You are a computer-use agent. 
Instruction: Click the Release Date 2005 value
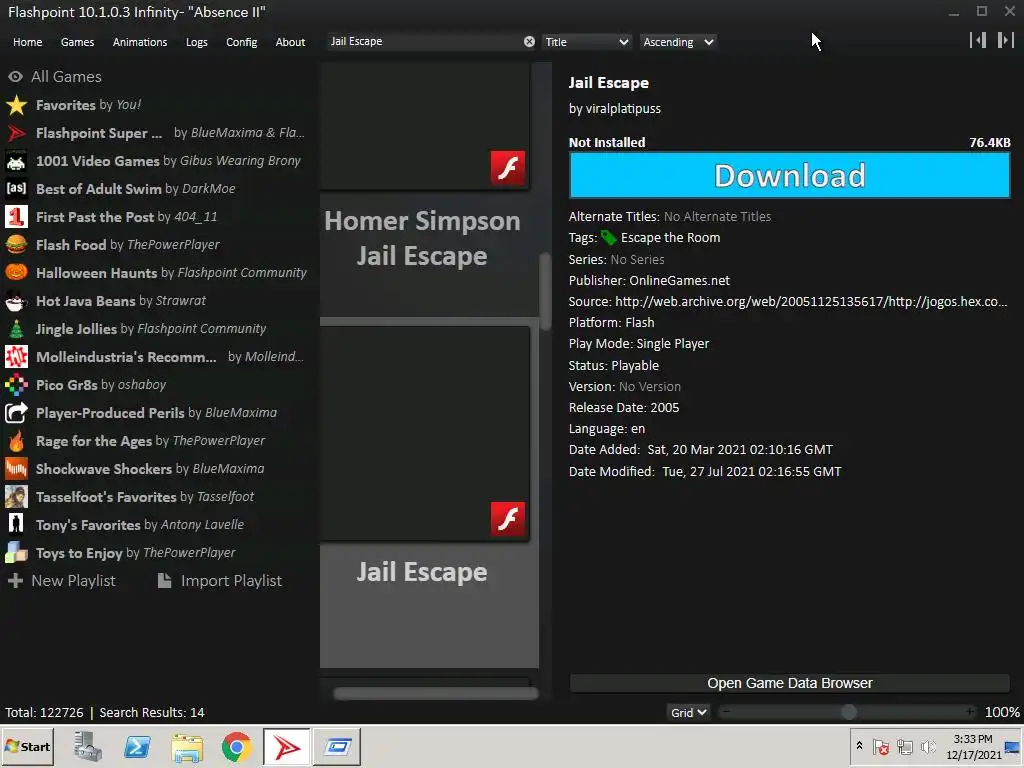coord(665,408)
